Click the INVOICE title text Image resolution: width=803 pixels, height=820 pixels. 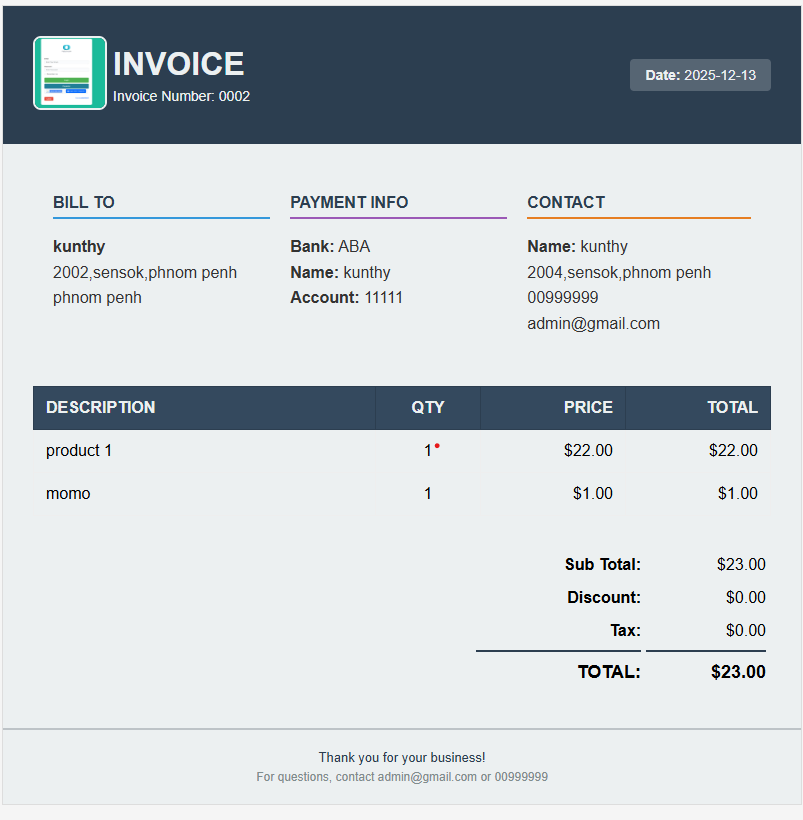tap(178, 63)
